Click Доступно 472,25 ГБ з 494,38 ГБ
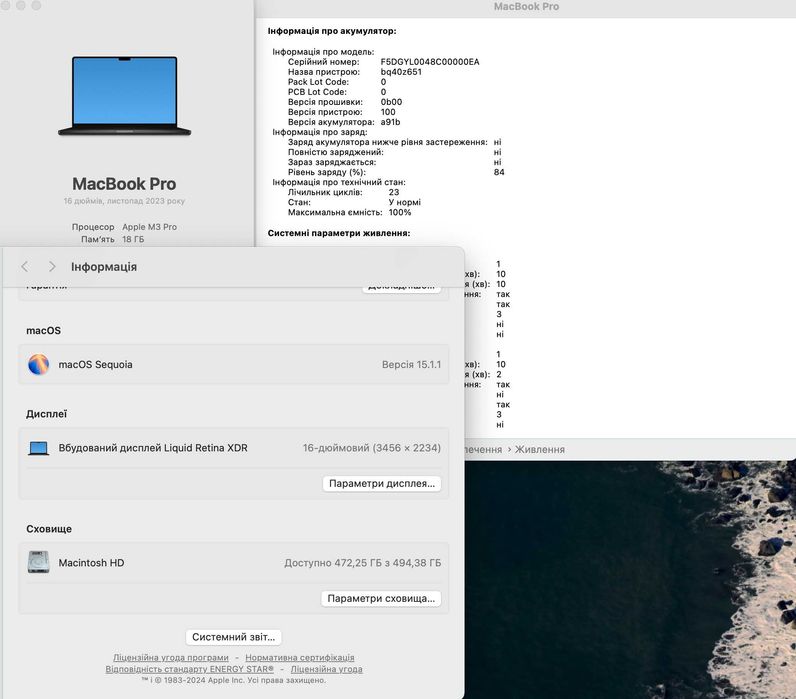This screenshot has width=796, height=699. [362, 563]
